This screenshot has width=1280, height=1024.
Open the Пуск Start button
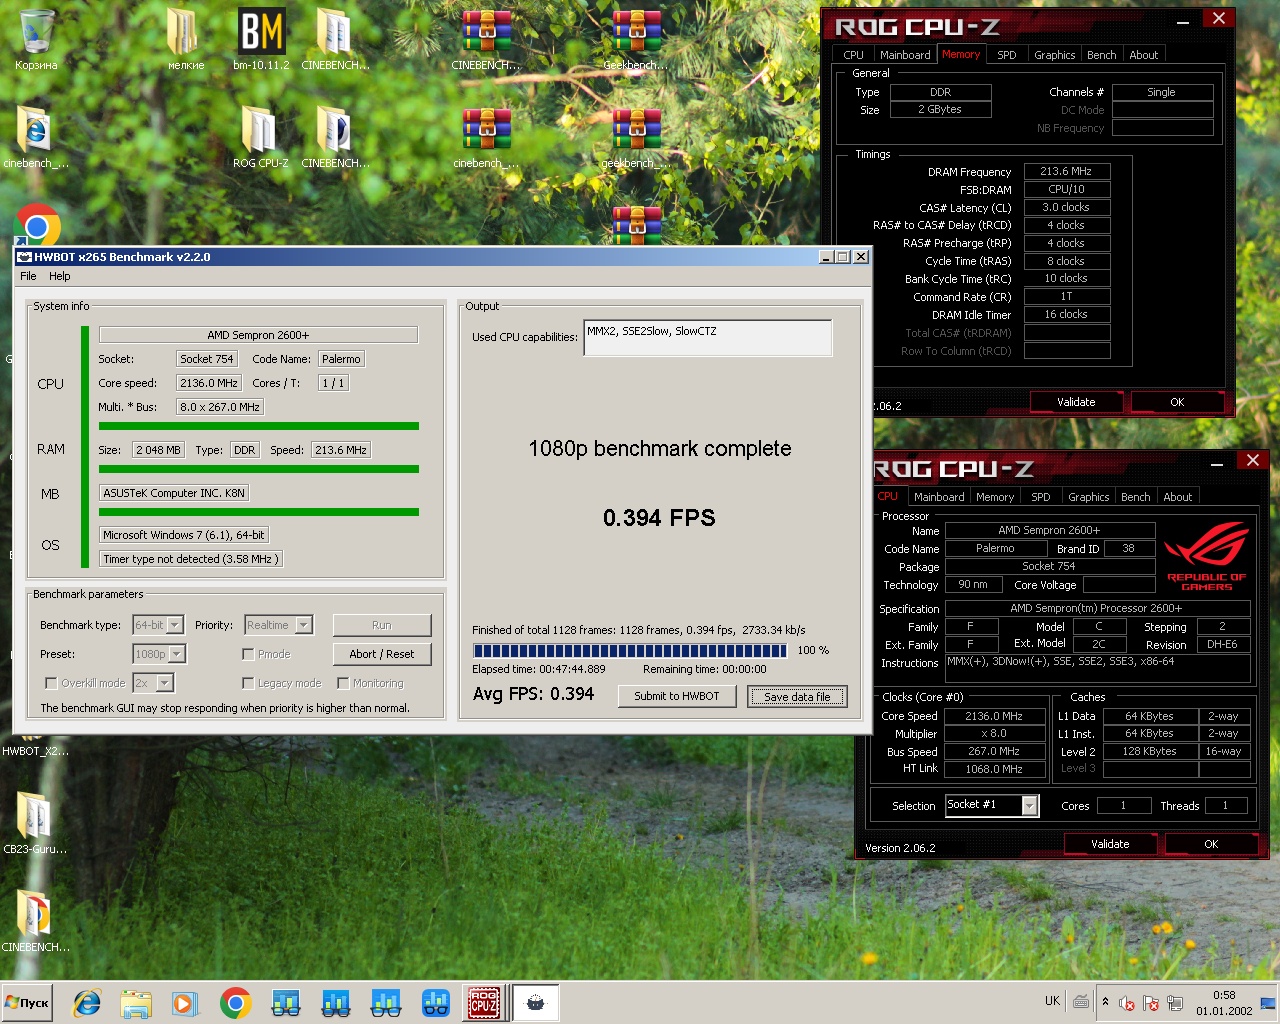click(28, 1003)
